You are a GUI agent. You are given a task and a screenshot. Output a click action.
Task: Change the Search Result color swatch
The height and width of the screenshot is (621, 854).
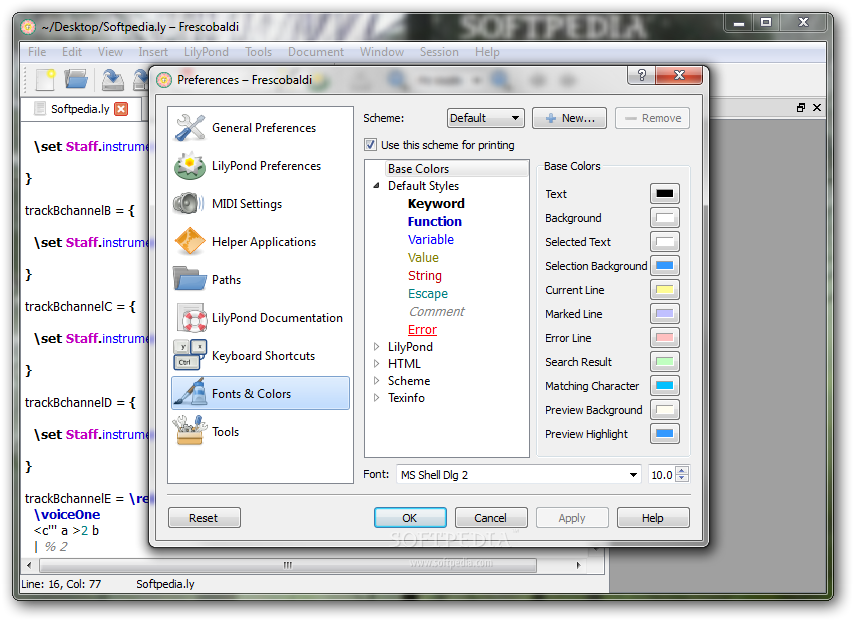664,362
